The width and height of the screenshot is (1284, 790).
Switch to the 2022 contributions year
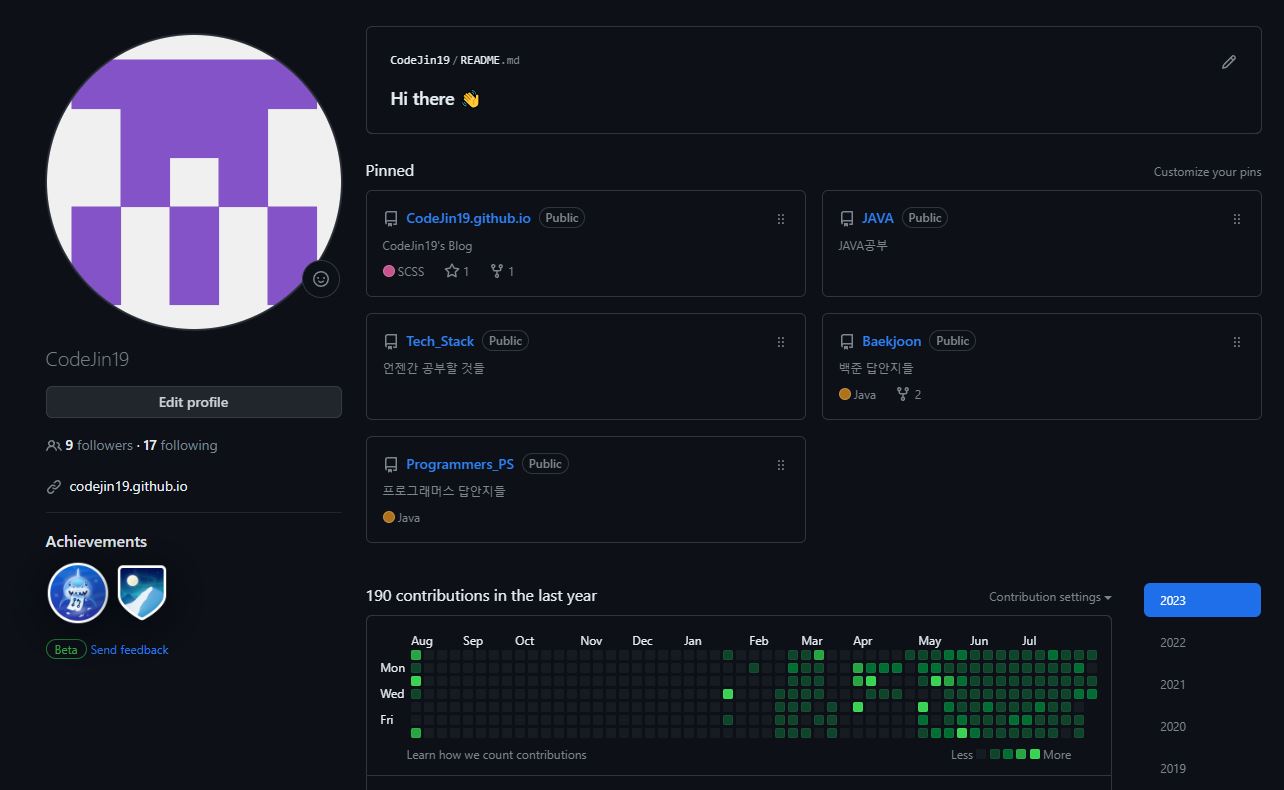pos(1172,642)
